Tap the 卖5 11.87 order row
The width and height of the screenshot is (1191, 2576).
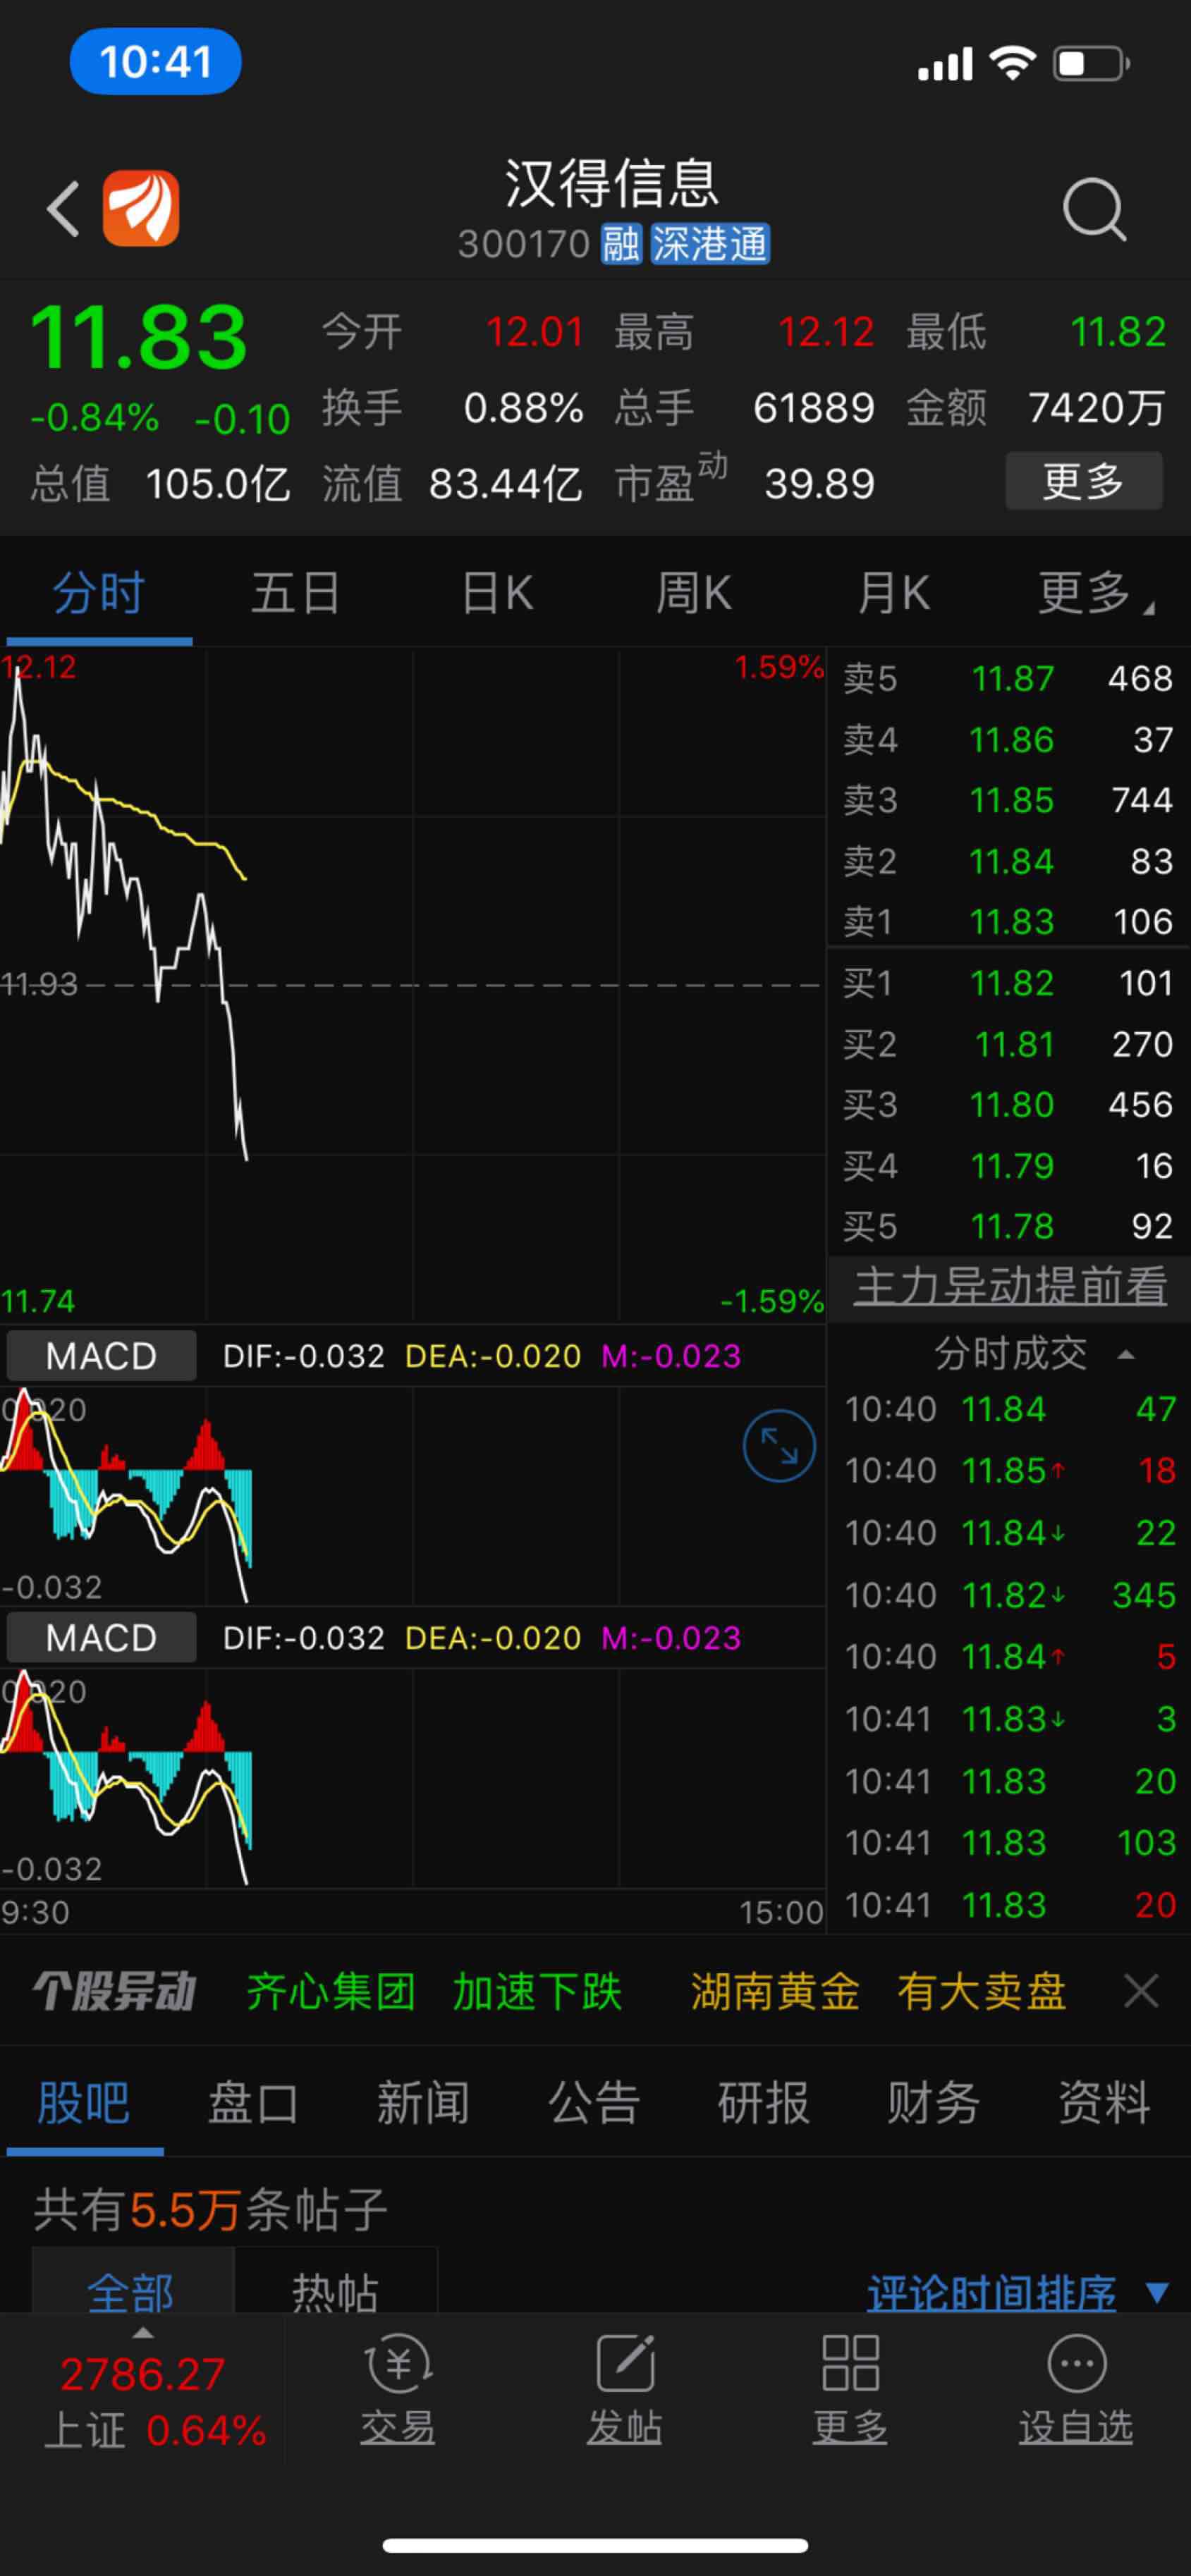(1008, 679)
